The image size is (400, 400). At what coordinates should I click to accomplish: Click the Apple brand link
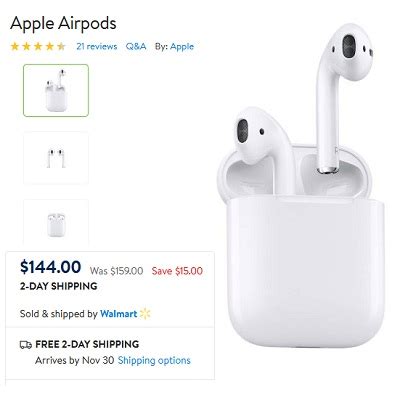(182, 46)
